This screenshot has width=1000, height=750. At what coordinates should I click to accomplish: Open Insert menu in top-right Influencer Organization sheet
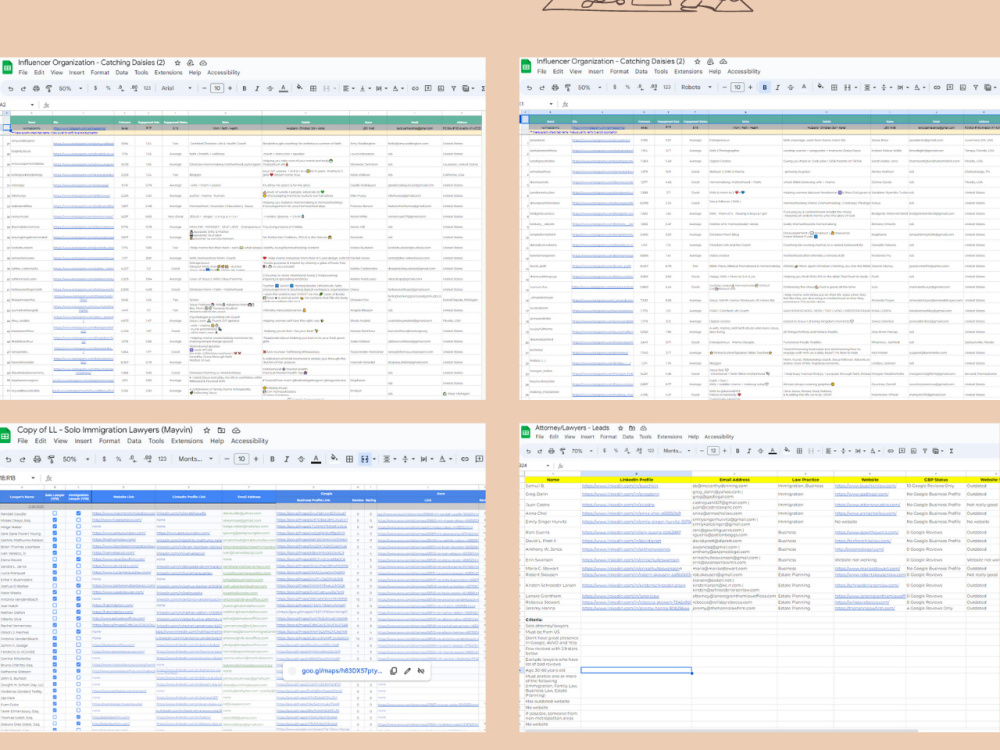point(596,71)
